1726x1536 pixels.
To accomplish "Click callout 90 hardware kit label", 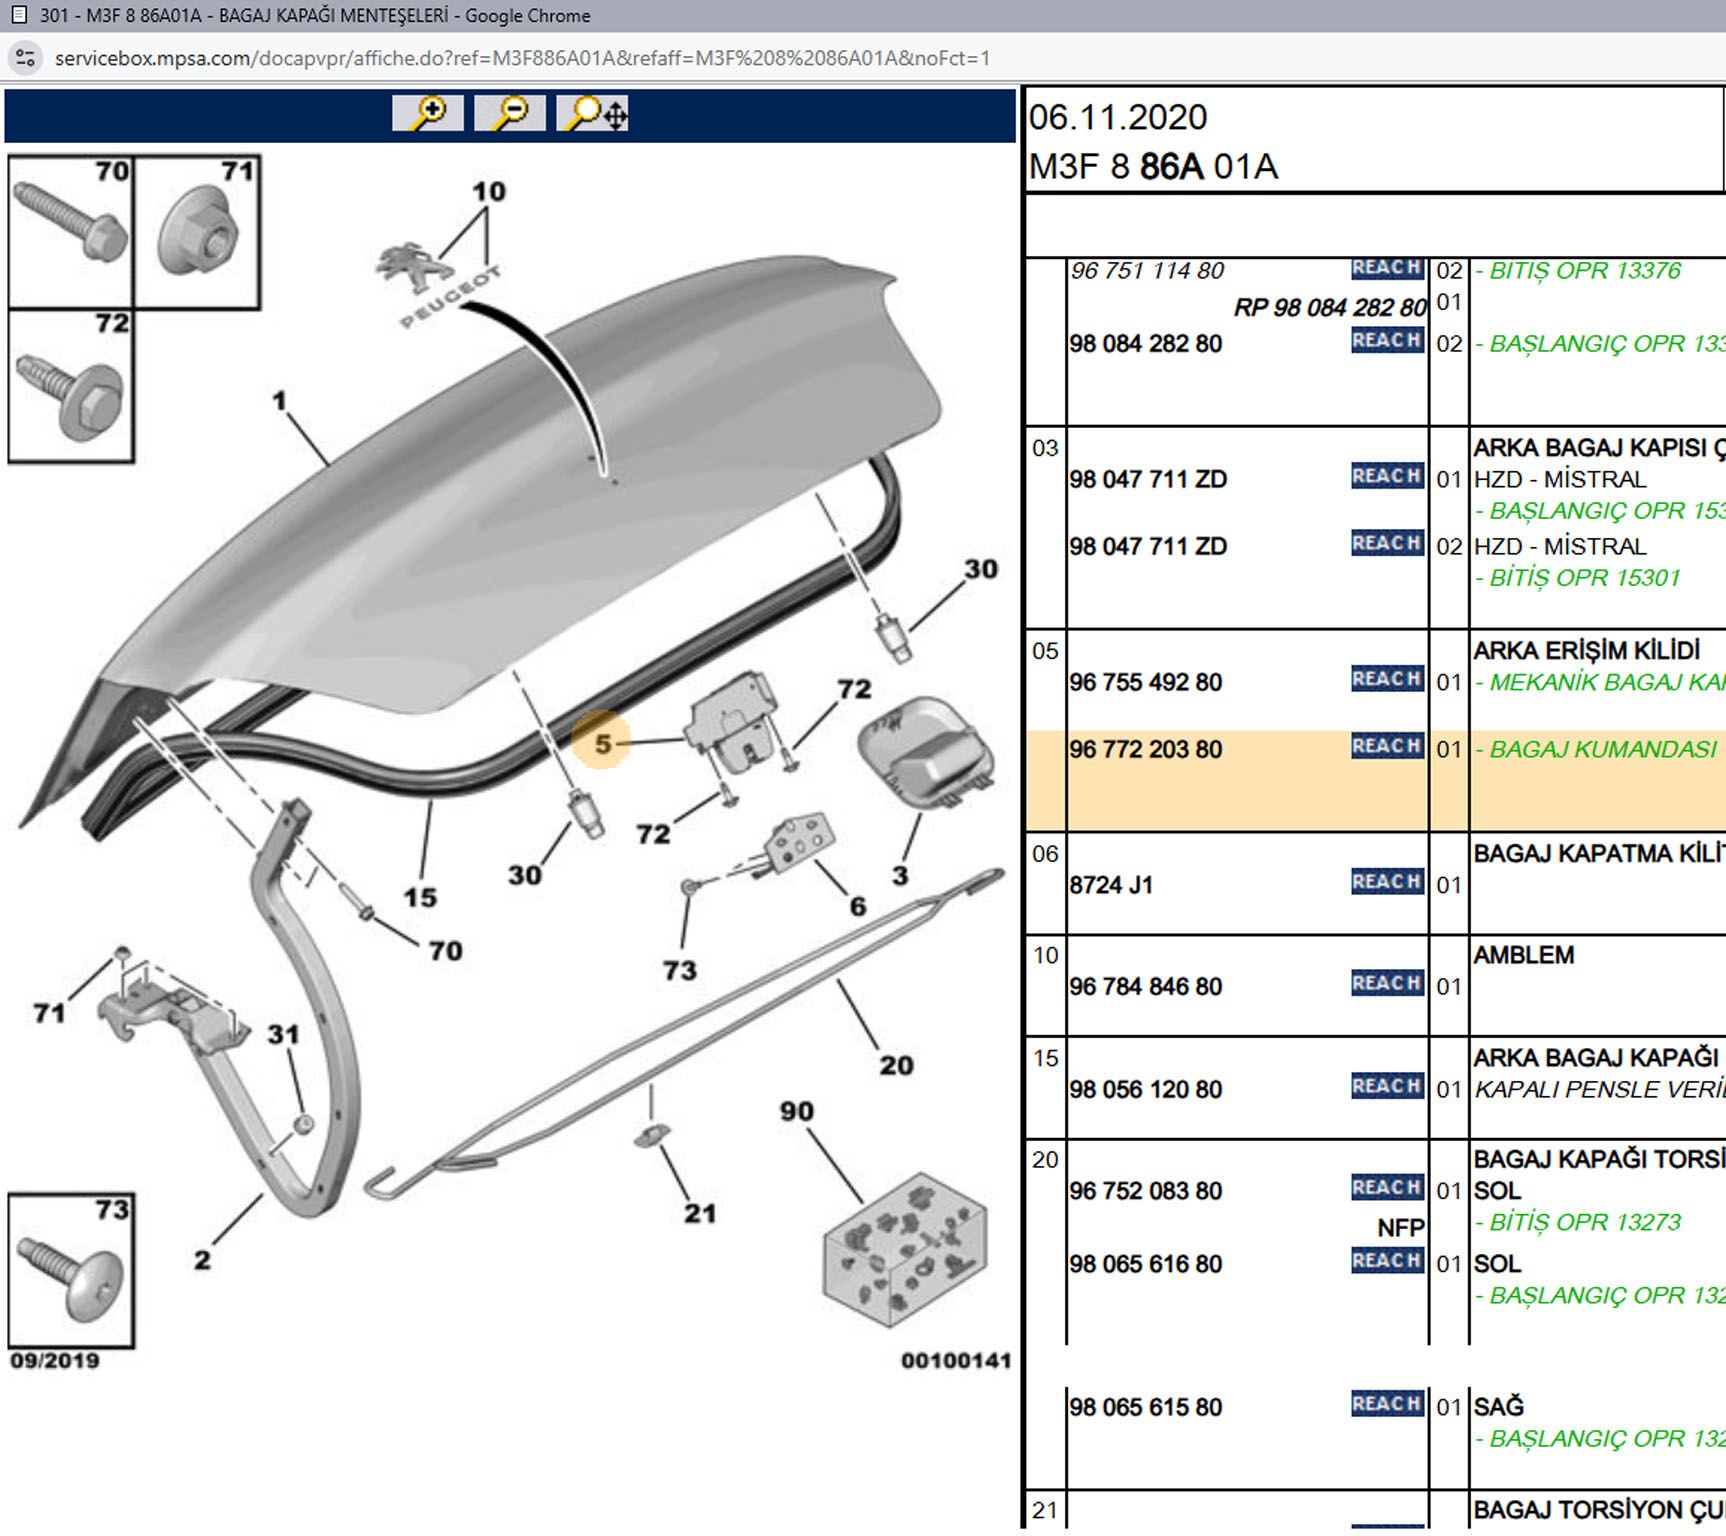I will (796, 1112).
